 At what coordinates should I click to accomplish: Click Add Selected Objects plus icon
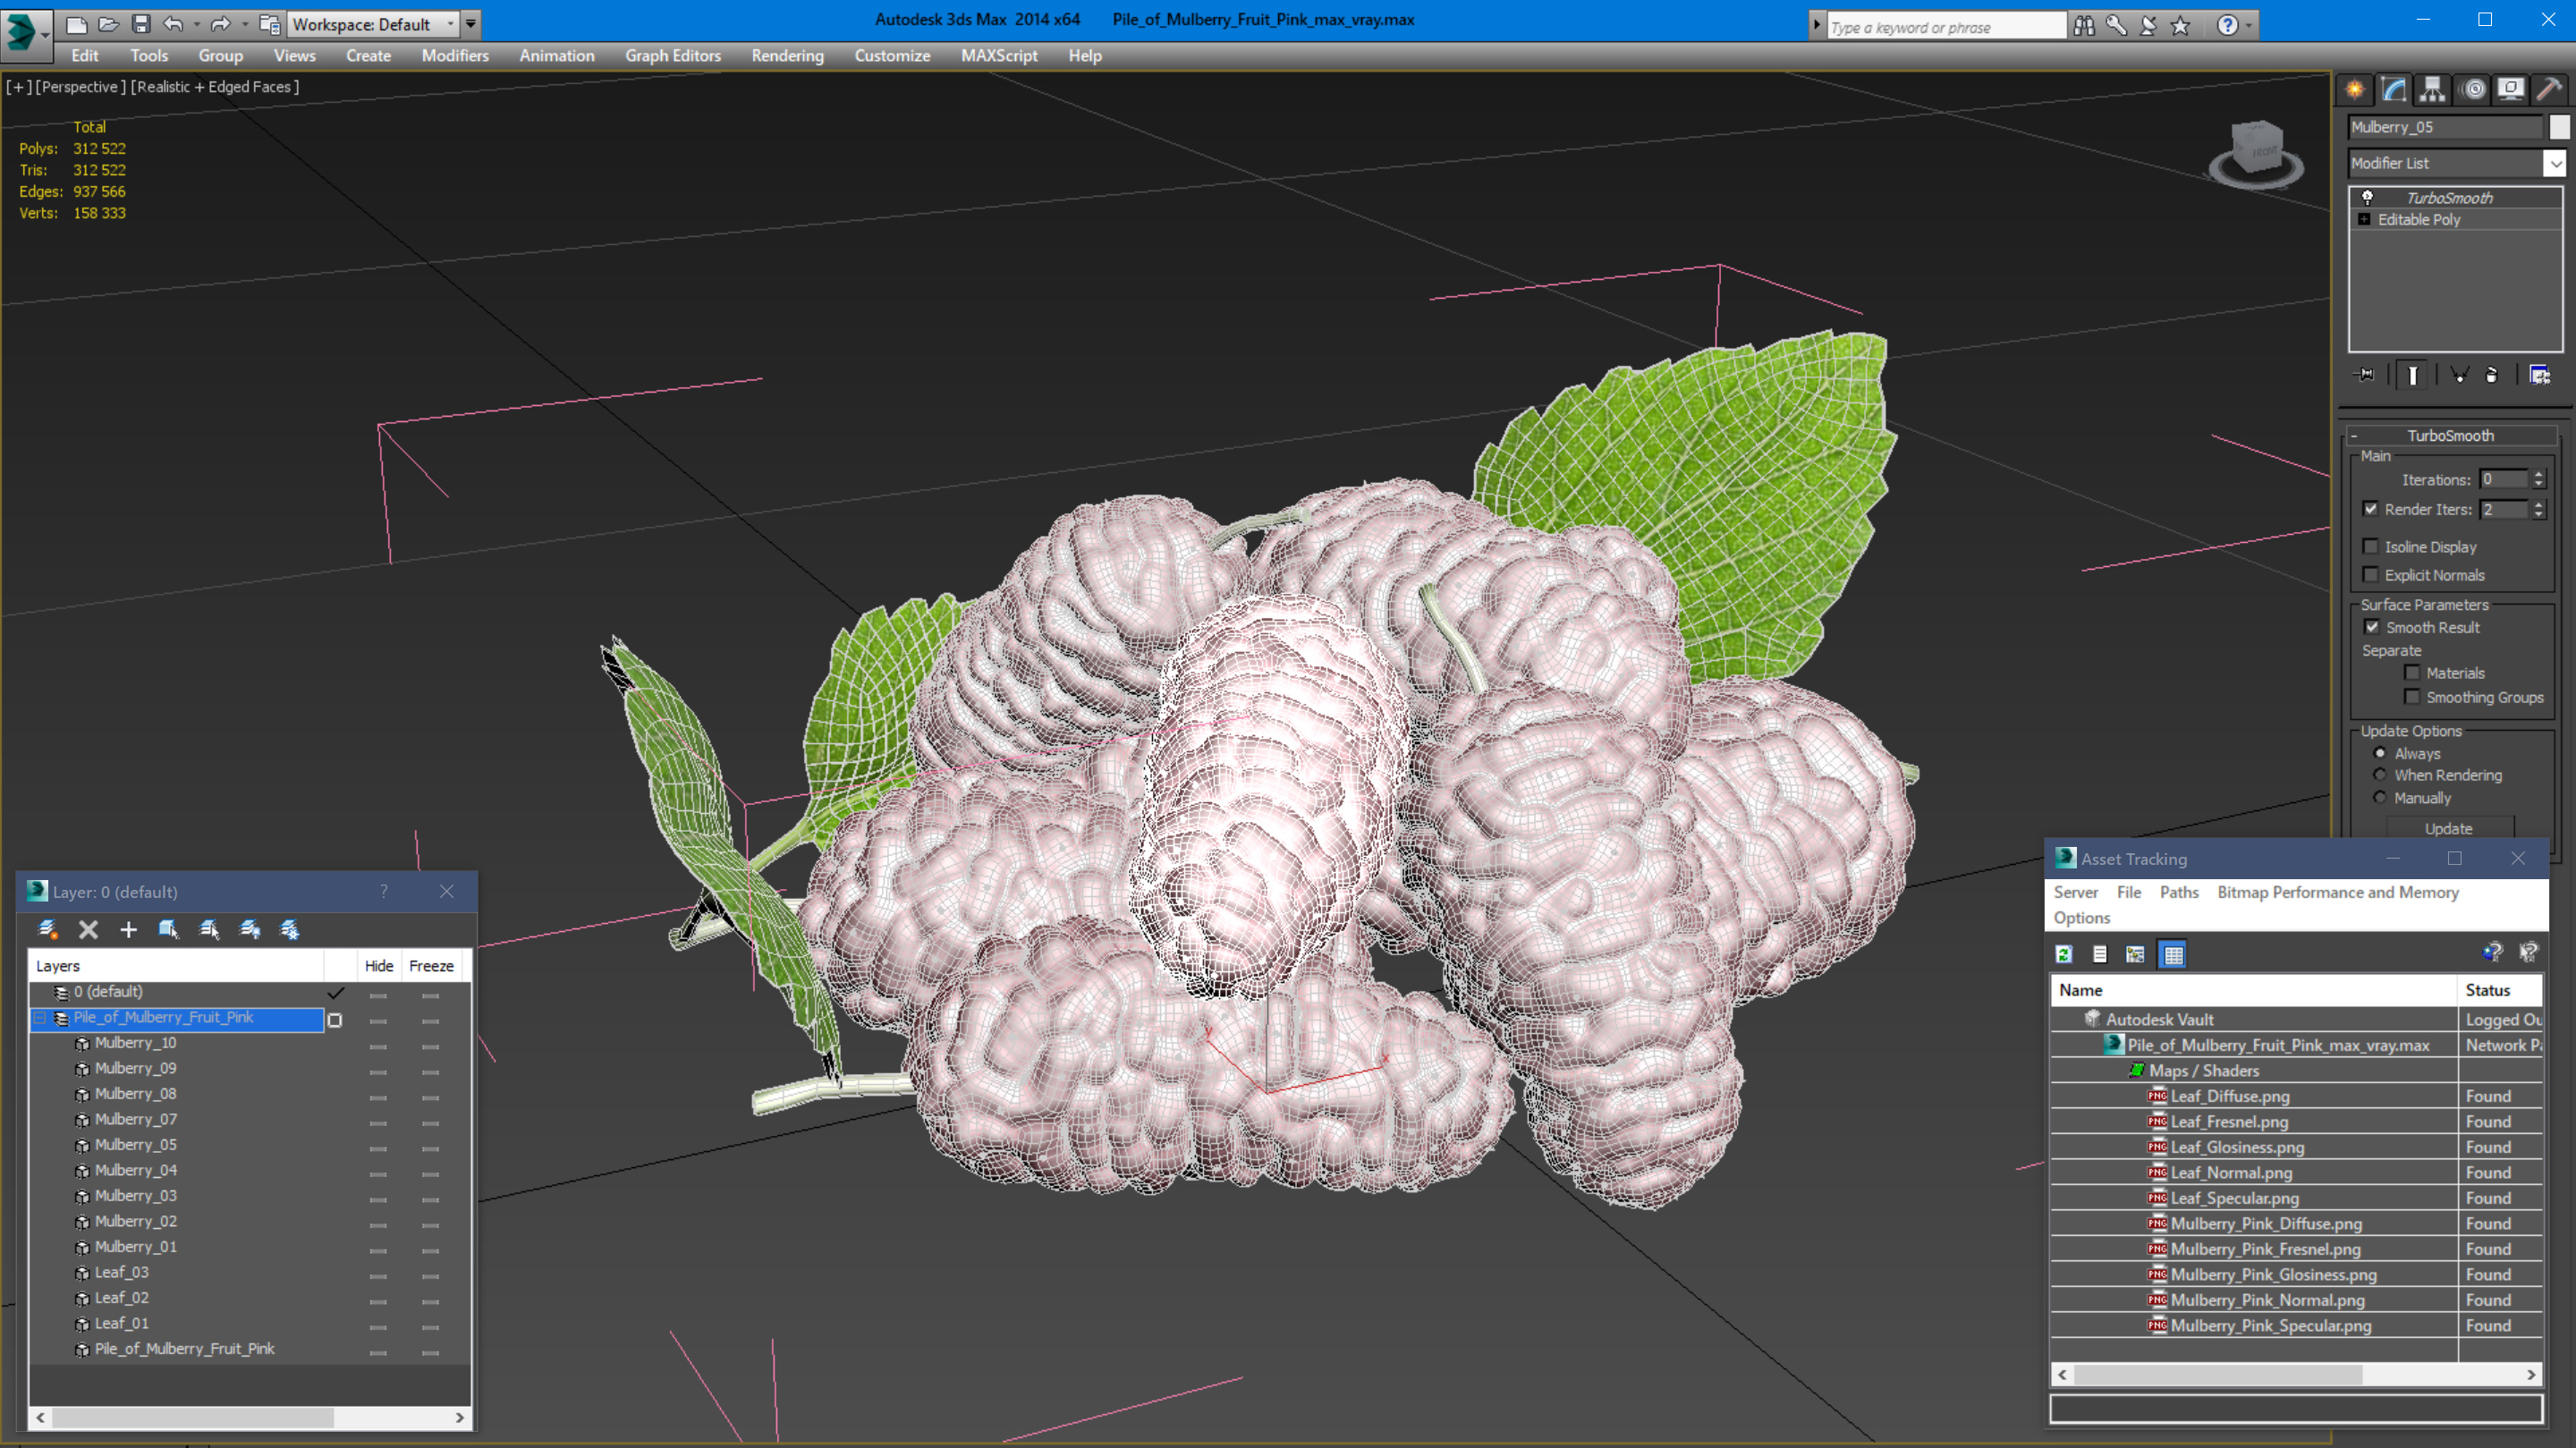(x=128, y=930)
